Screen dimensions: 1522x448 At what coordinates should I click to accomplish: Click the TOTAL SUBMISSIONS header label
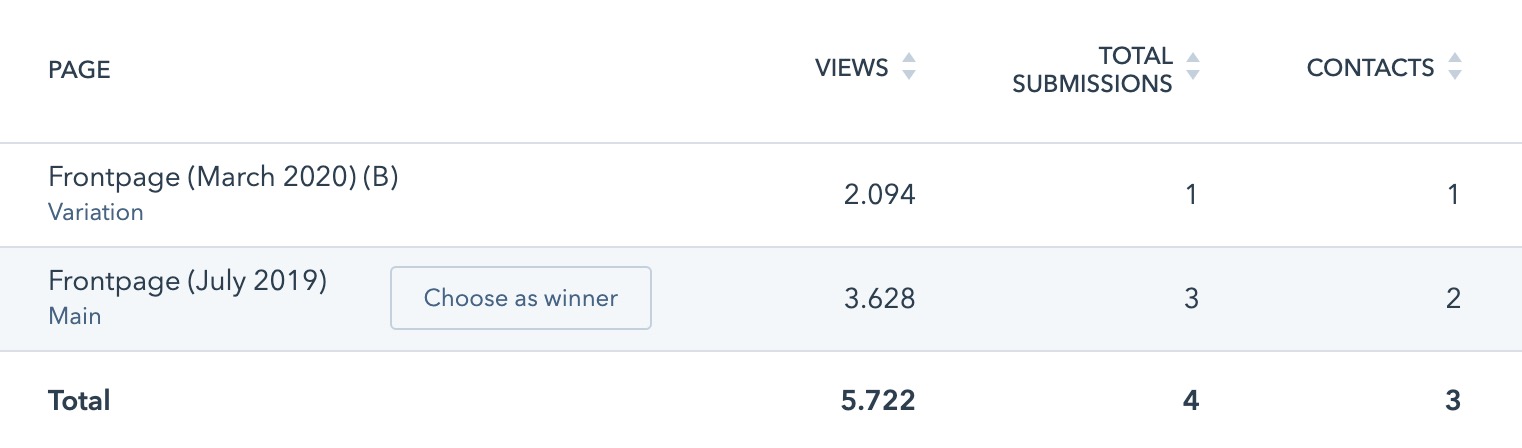coord(1092,70)
